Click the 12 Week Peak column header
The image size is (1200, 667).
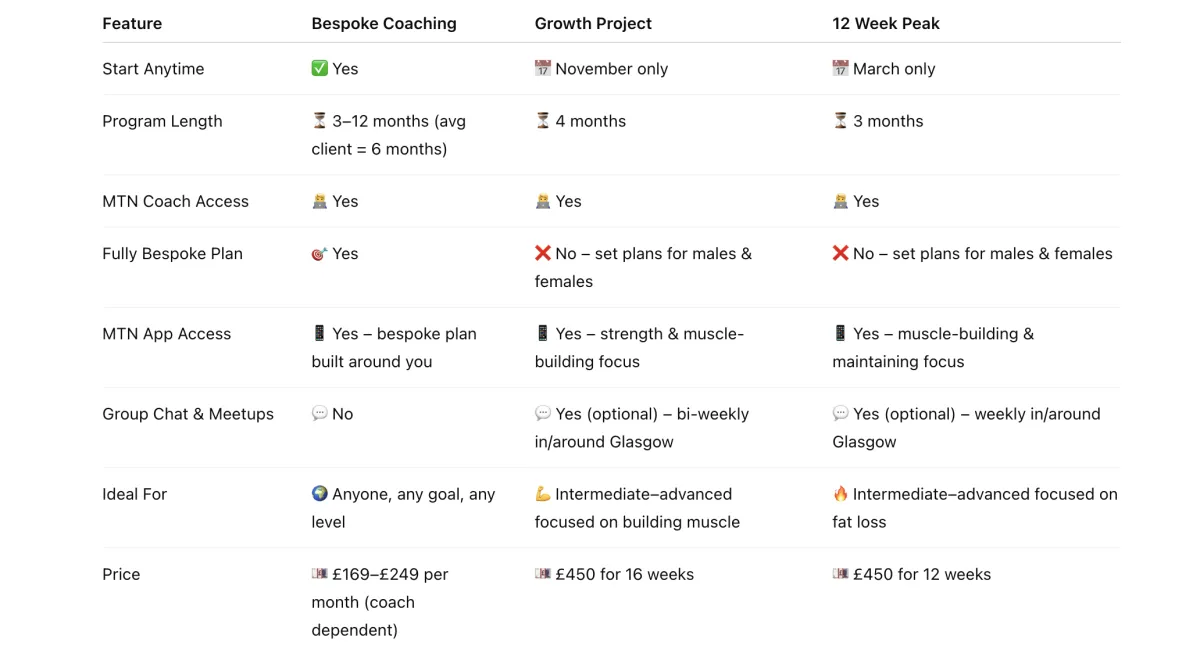pos(886,23)
